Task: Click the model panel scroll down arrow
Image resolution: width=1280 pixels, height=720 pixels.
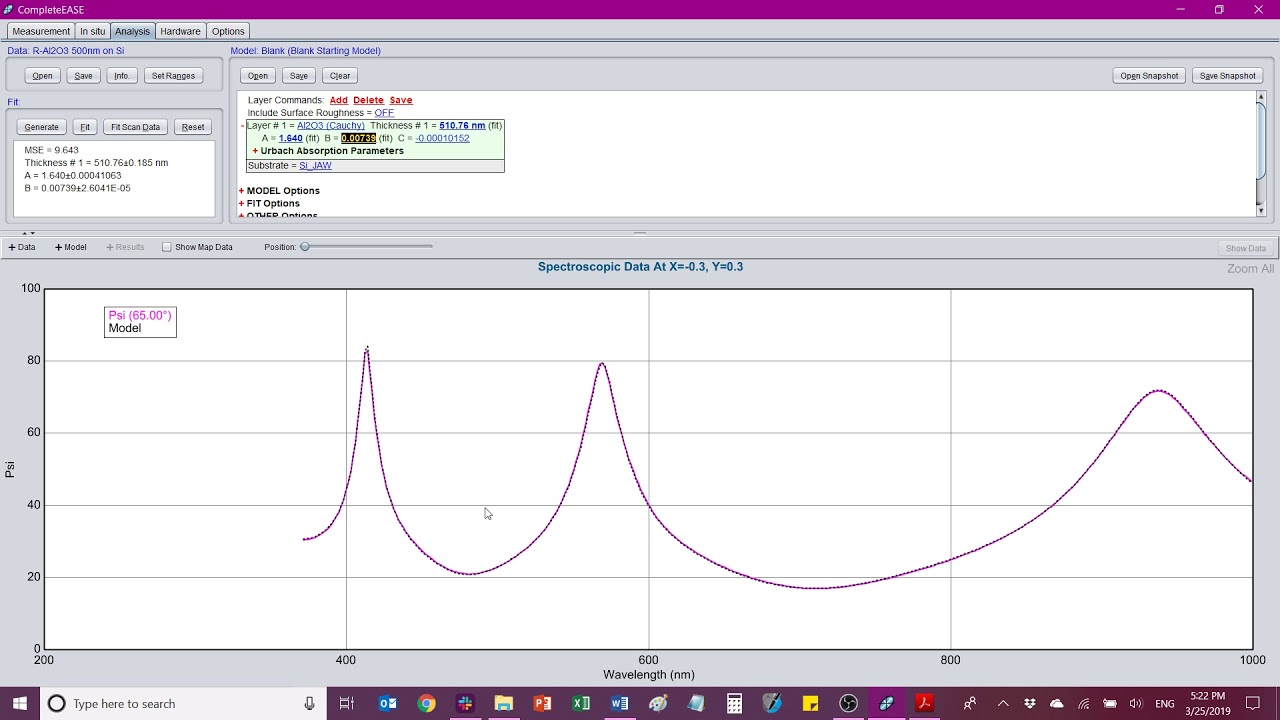Action: (1260, 210)
